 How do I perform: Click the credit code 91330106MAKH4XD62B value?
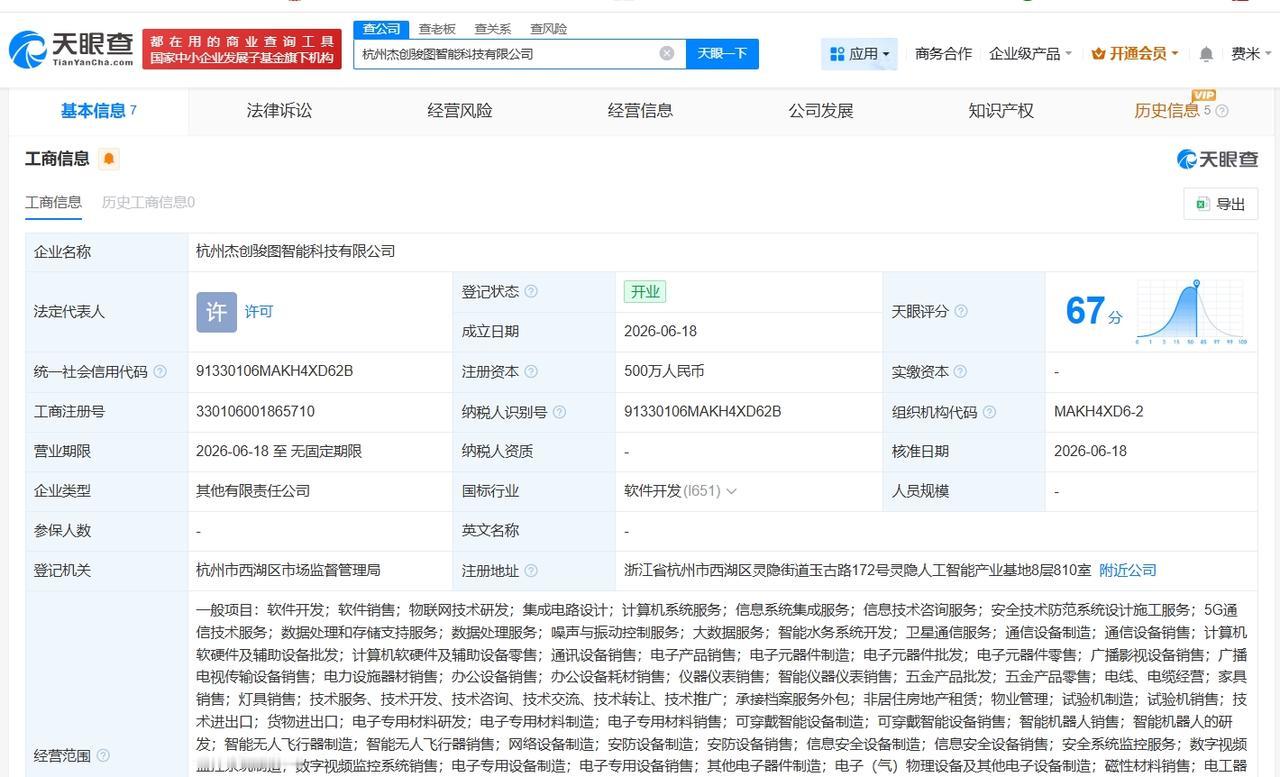275,371
